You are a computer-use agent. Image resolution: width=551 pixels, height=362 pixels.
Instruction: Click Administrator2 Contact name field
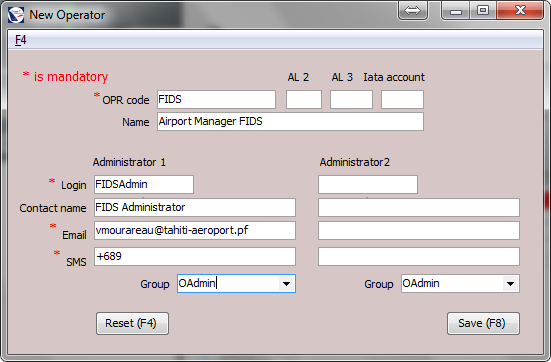point(419,207)
